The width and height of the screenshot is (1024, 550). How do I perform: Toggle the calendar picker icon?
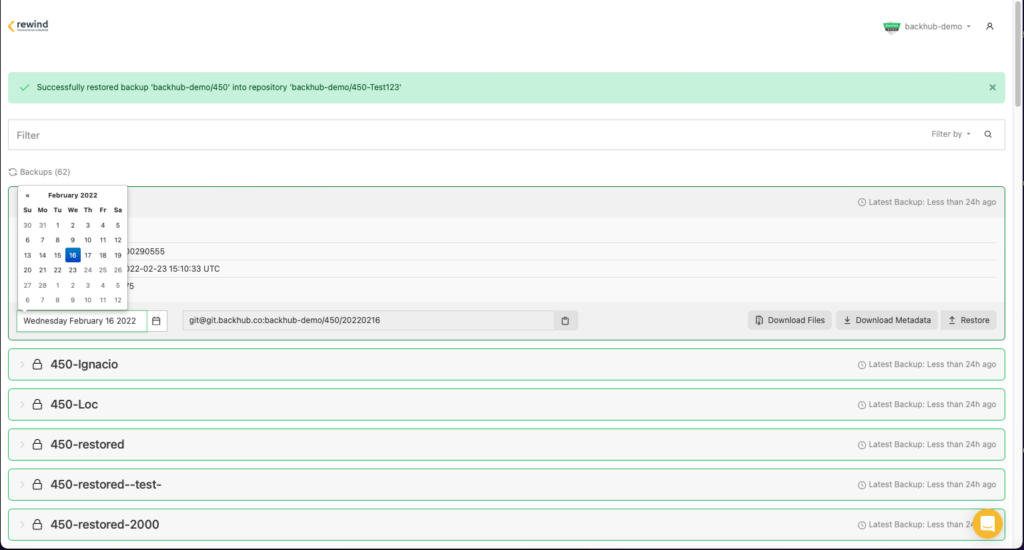point(157,321)
